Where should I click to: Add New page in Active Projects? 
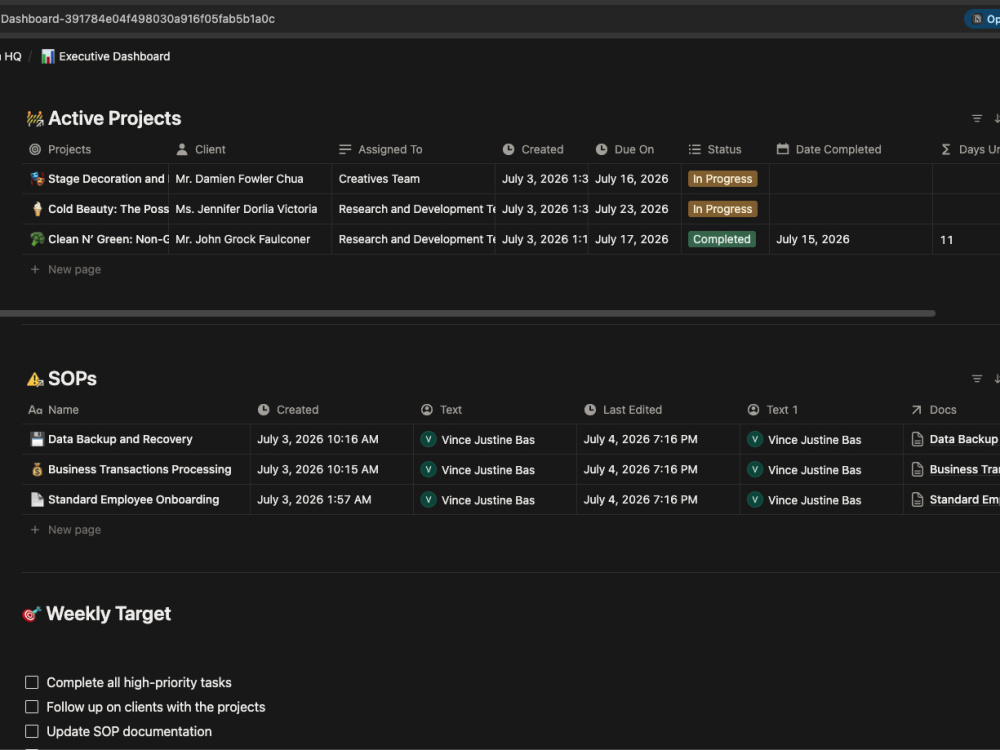tap(66, 270)
